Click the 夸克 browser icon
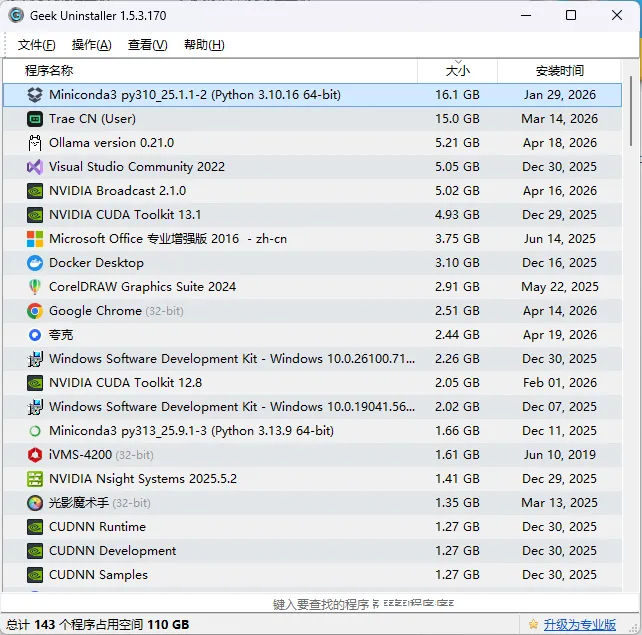This screenshot has height=635, width=642. [x=35, y=335]
